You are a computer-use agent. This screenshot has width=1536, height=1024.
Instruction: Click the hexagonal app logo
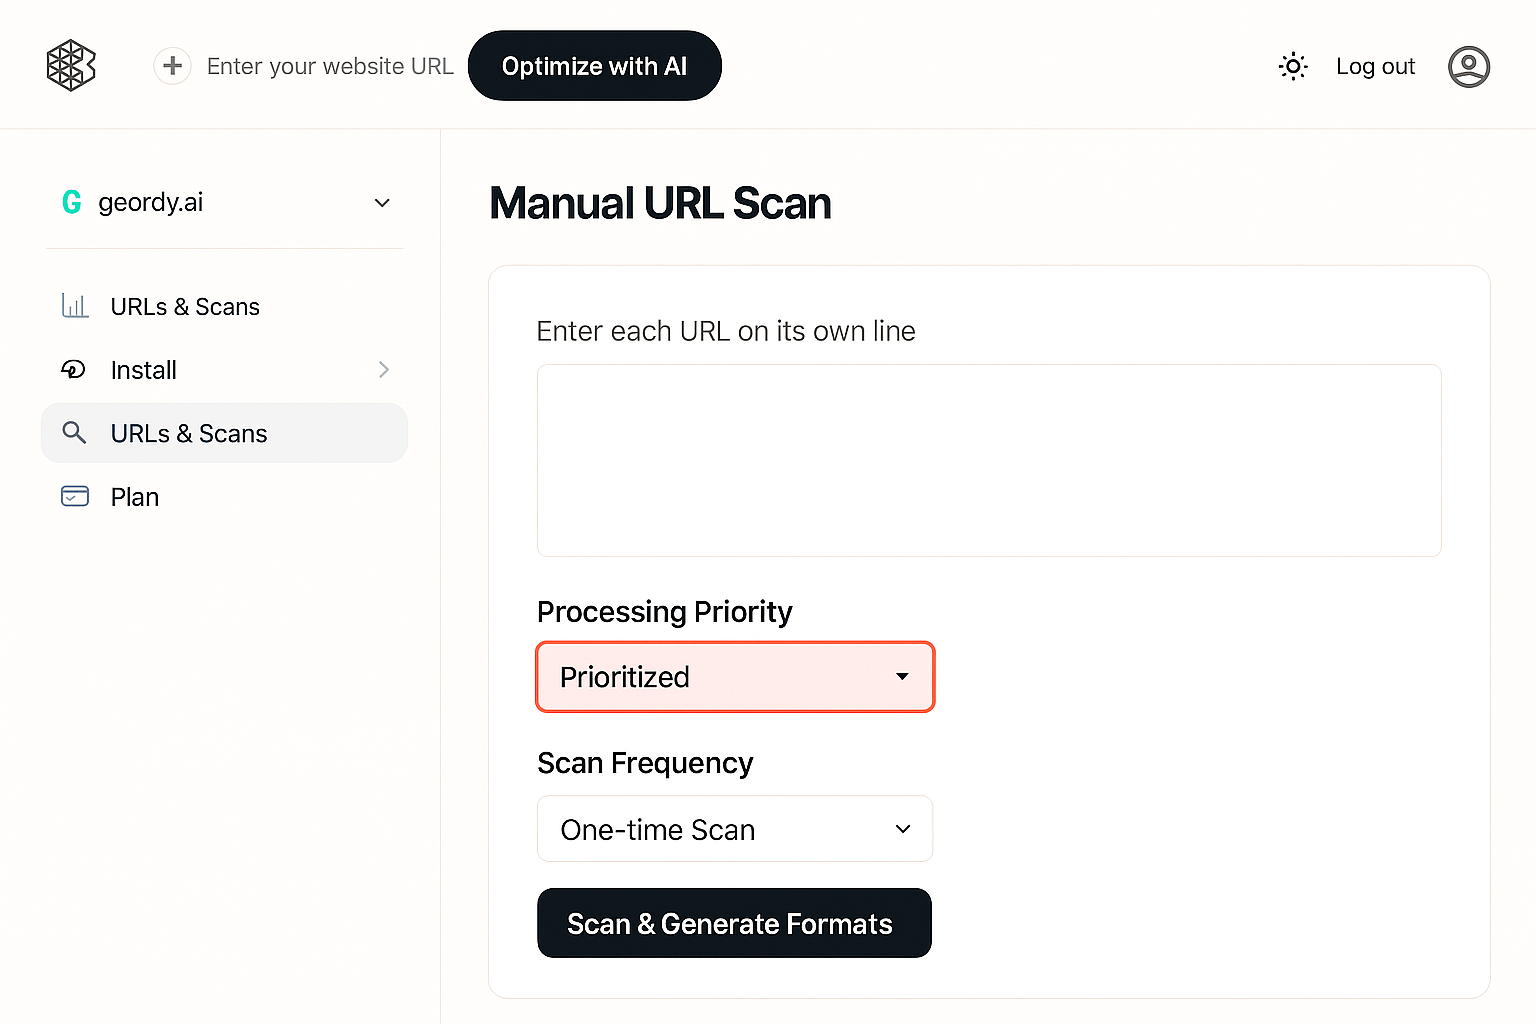point(70,65)
